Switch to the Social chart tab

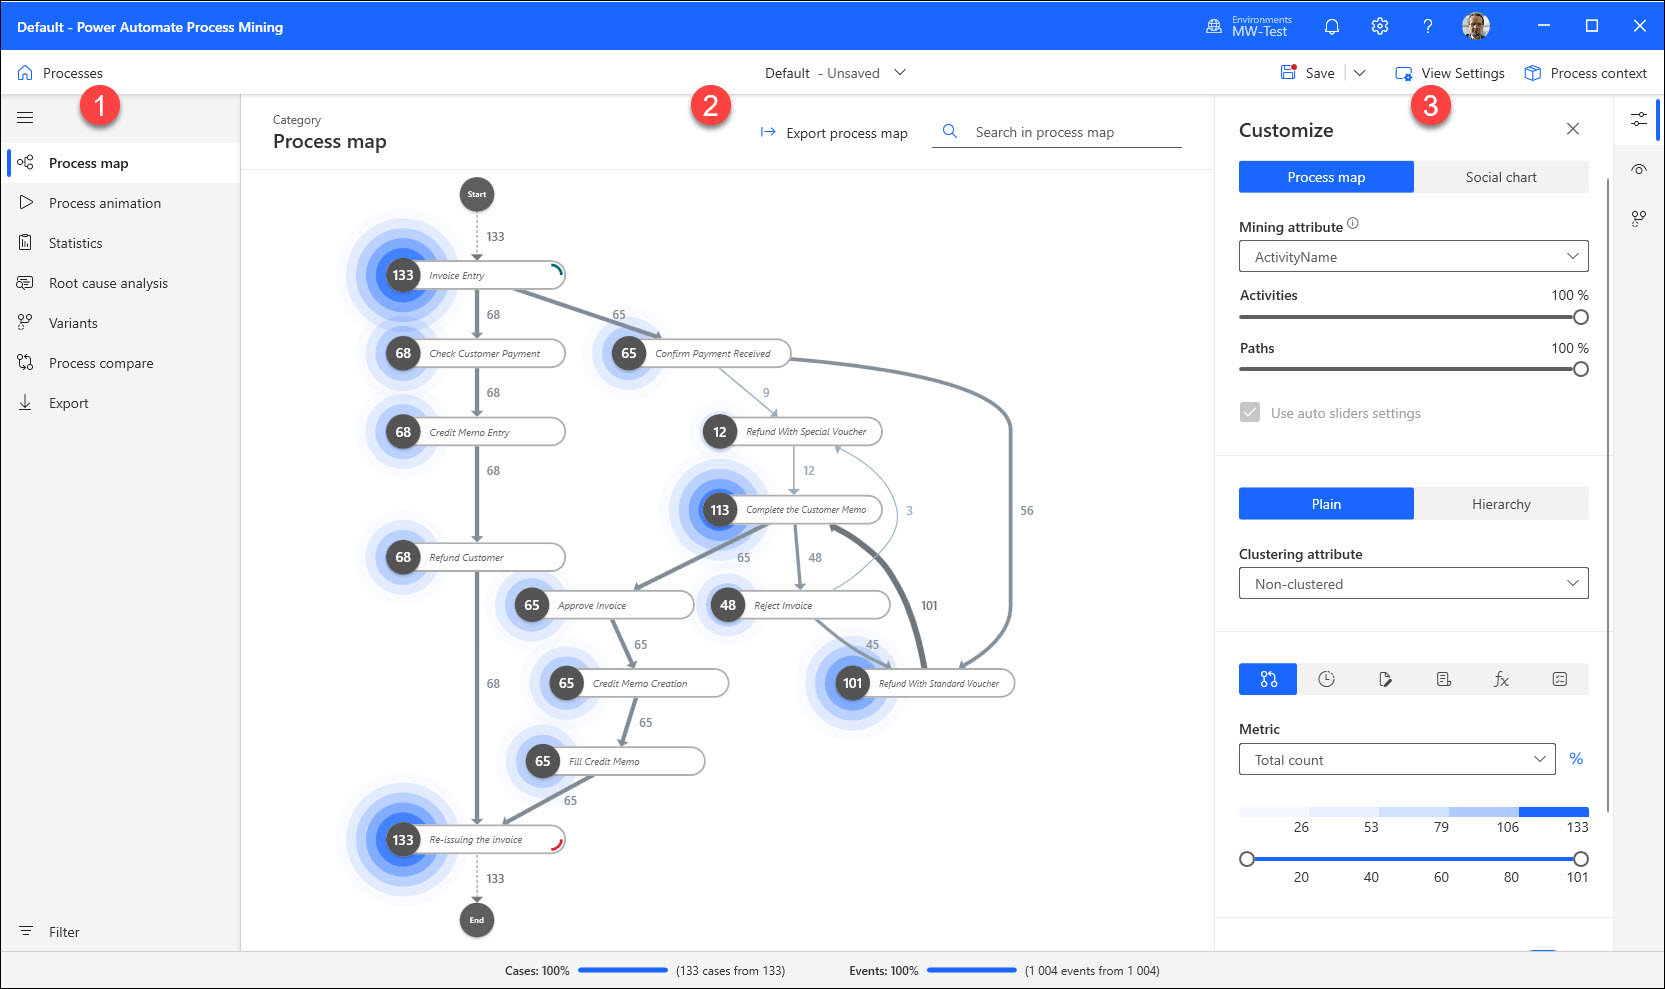tap(1500, 177)
